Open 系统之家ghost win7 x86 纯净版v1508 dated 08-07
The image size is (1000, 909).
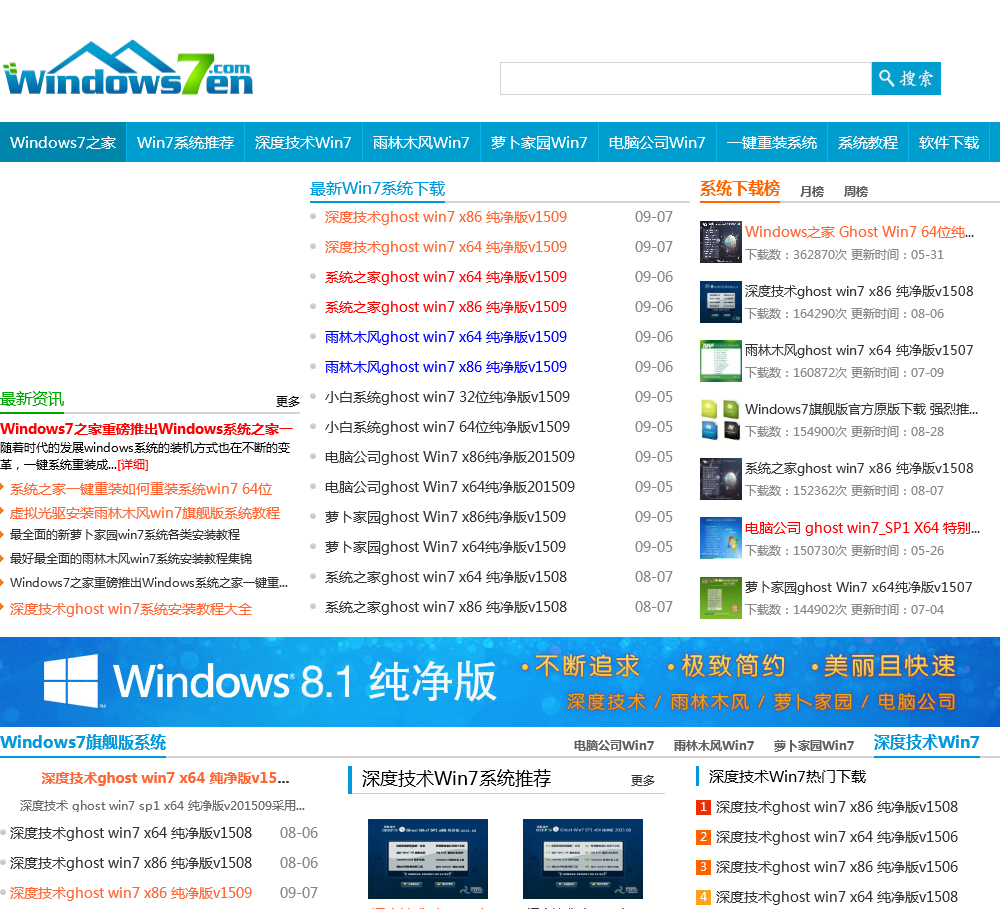click(x=446, y=607)
